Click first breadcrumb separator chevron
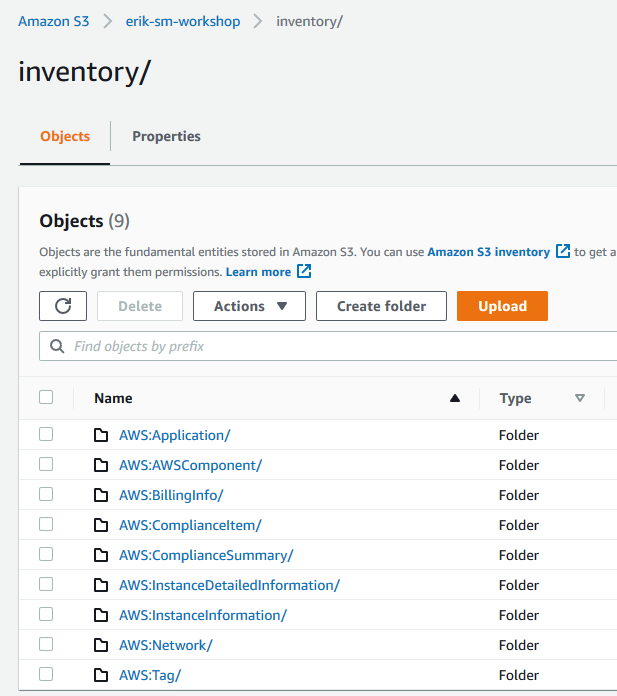617x696 pixels. (x=107, y=21)
